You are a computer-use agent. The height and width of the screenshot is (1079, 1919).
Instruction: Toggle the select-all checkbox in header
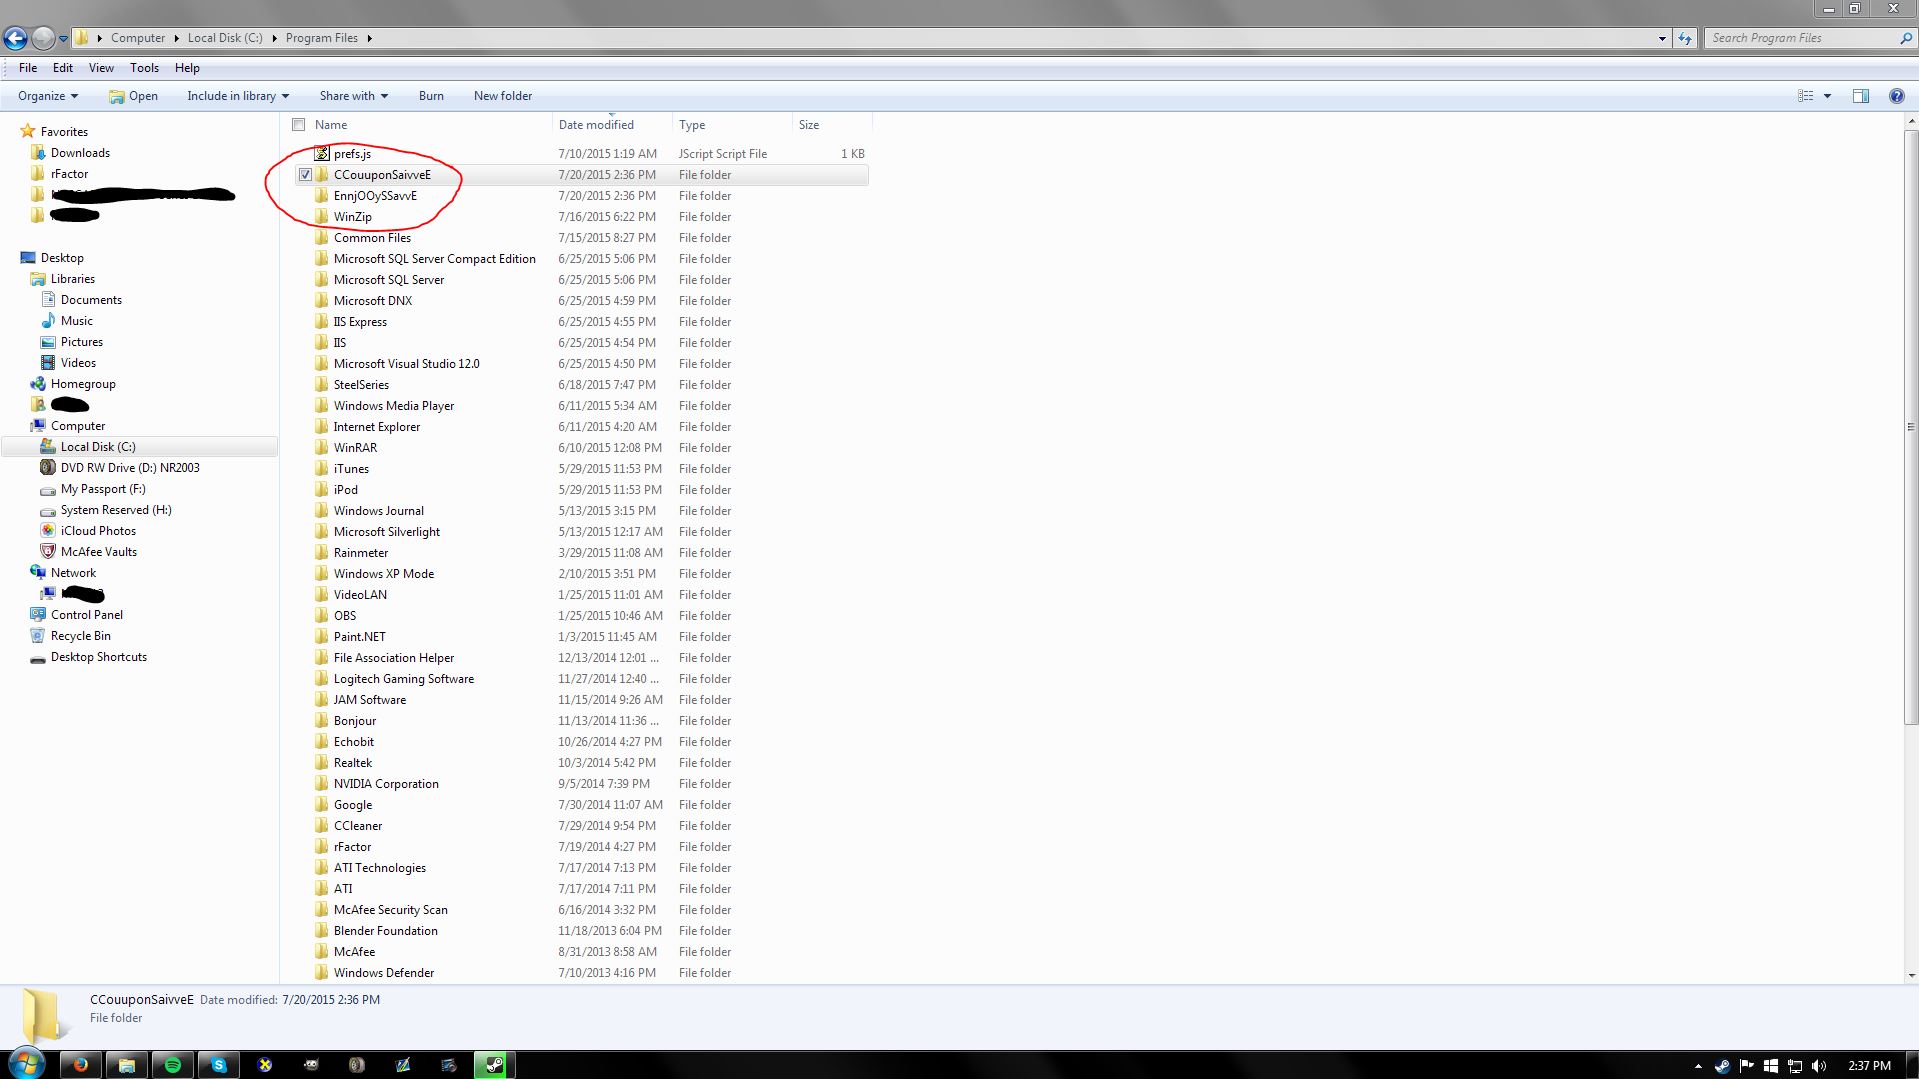pyautogui.click(x=298, y=125)
